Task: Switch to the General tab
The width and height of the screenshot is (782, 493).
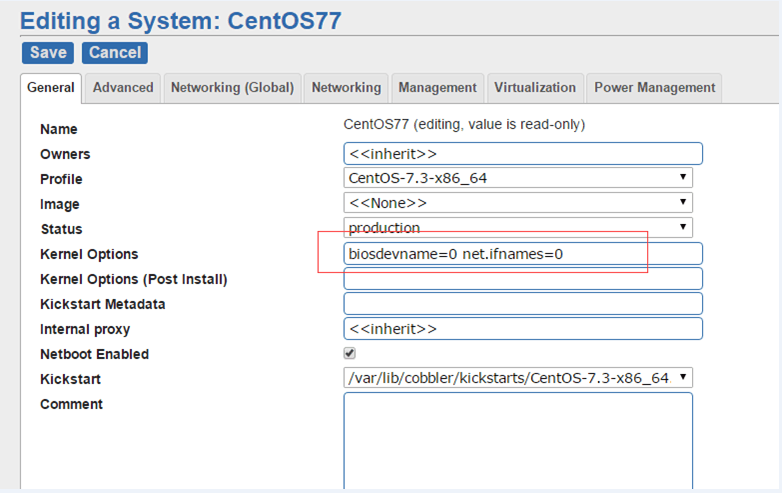Action: point(51,88)
